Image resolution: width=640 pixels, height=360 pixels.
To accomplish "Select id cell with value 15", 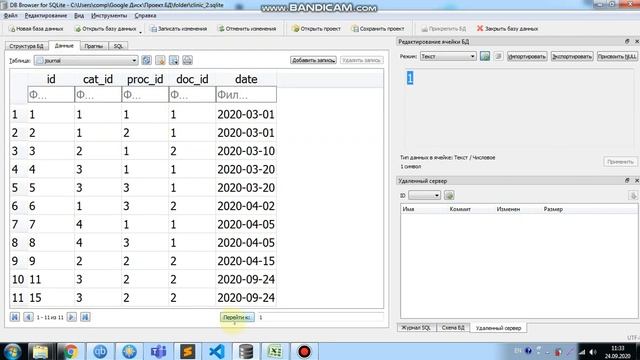I will [x=51, y=298].
